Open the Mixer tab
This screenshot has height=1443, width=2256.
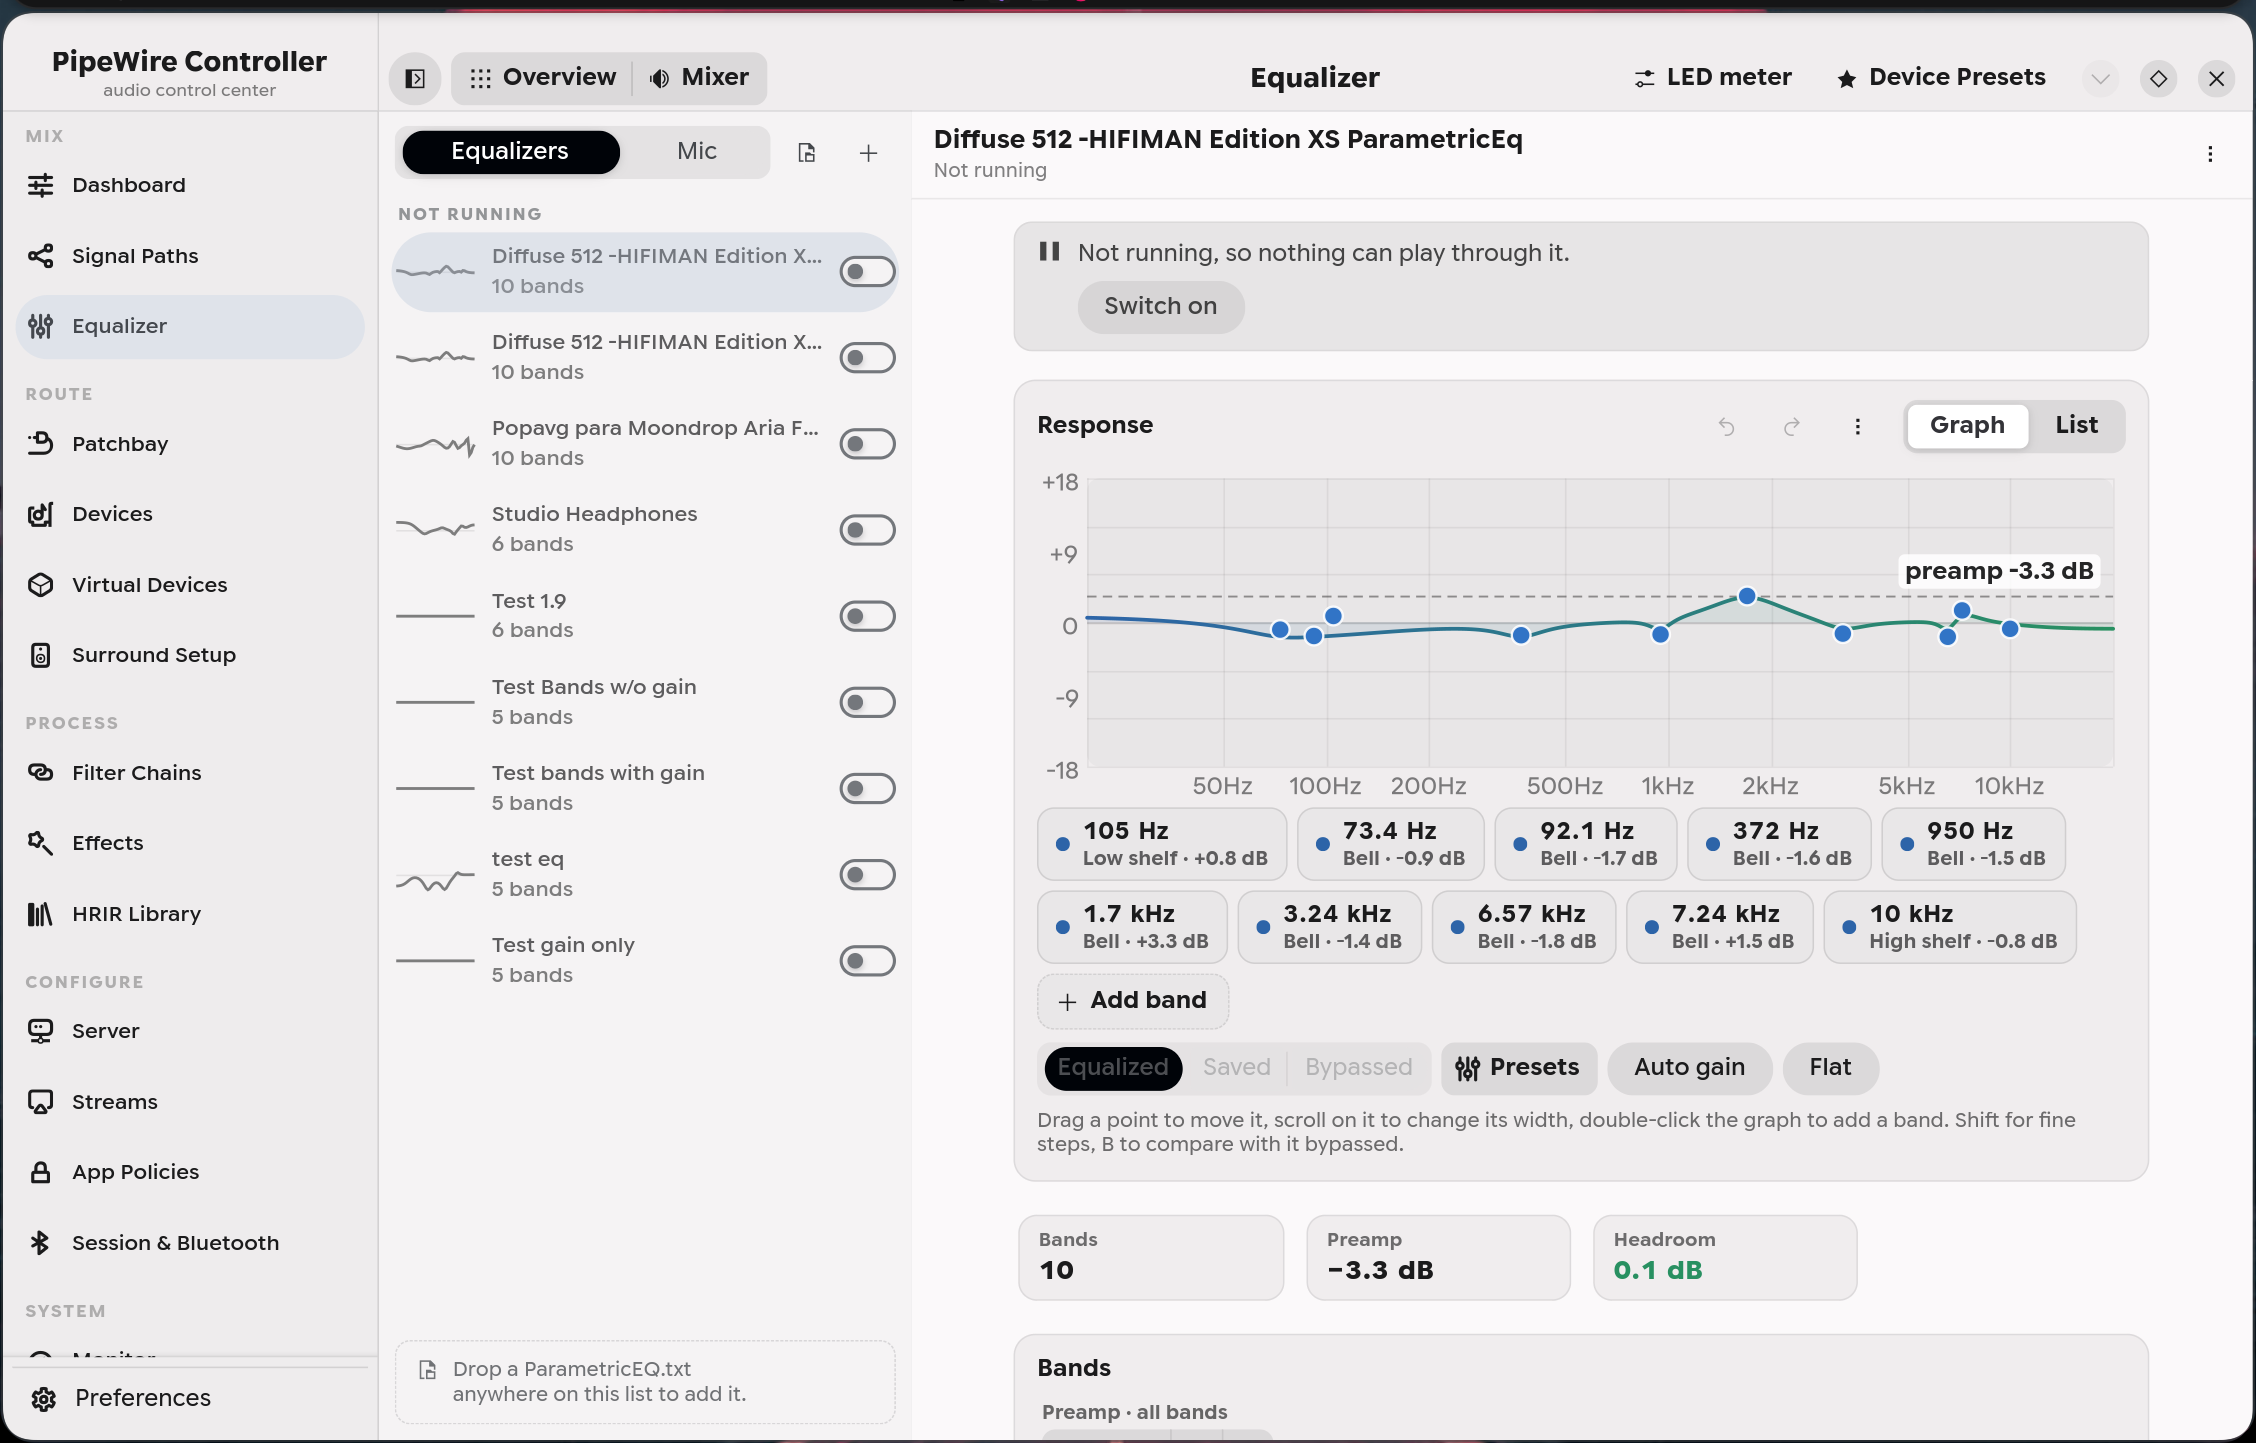[x=700, y=78]
